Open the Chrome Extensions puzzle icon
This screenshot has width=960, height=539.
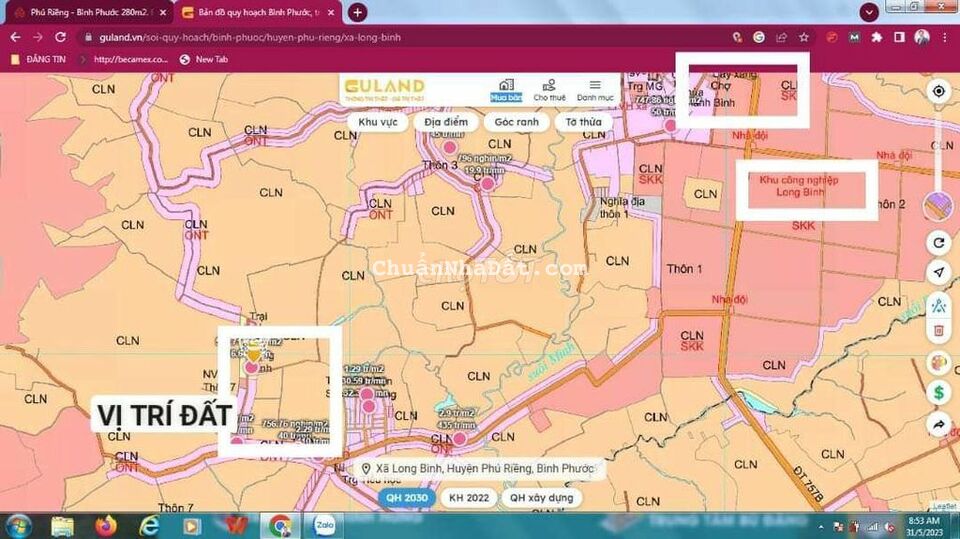click(877, 37)
